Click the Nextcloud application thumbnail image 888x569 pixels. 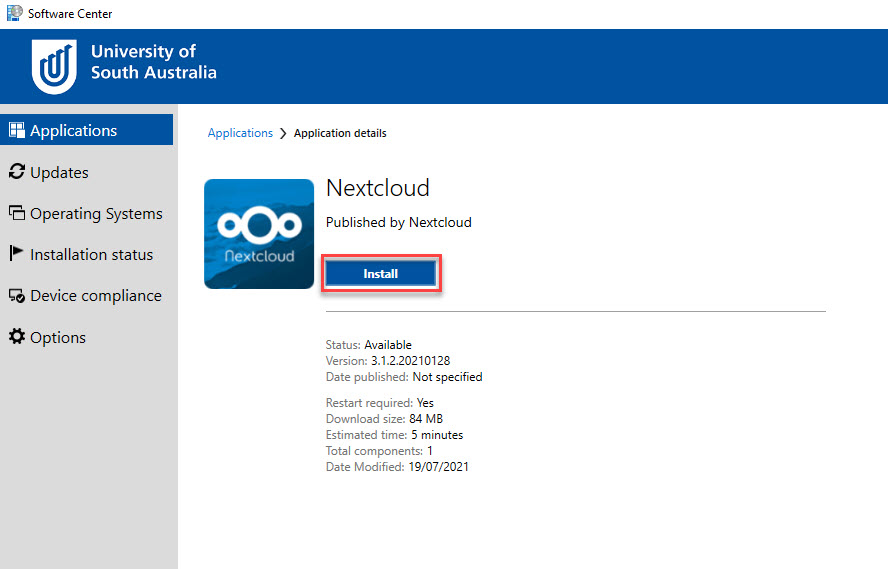coord(259,234)
